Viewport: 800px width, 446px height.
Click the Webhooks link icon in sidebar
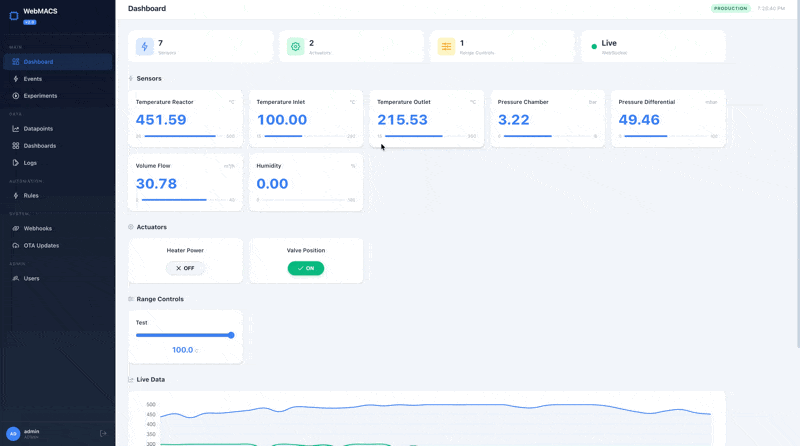click(16, 229)
